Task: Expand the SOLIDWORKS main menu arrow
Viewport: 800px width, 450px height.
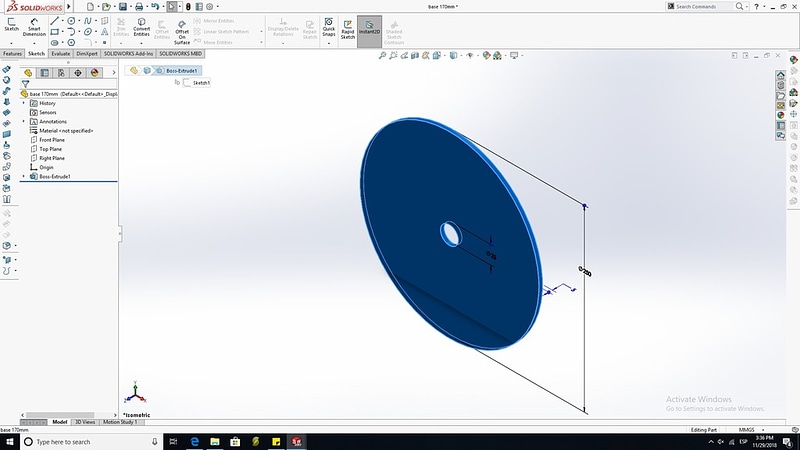Action: (69, 7)
